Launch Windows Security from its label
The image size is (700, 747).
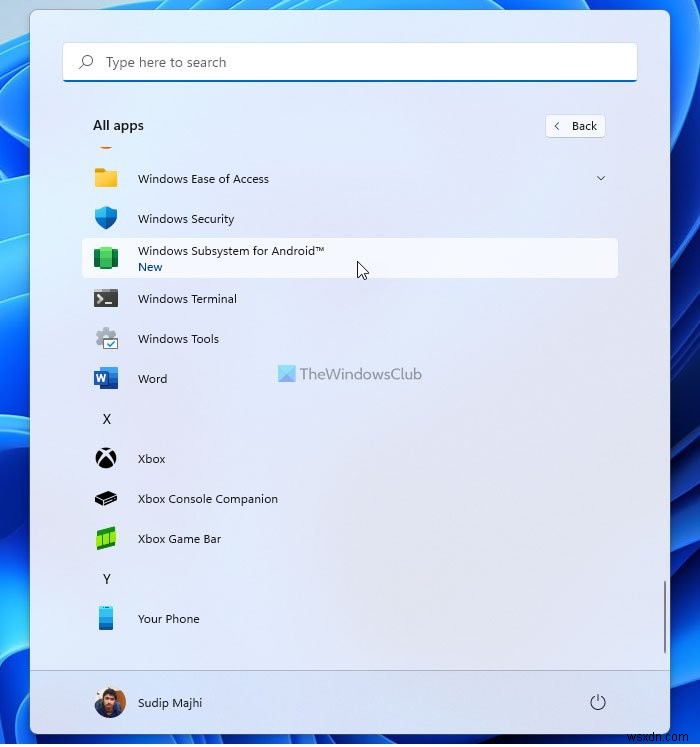pos(186,219)
